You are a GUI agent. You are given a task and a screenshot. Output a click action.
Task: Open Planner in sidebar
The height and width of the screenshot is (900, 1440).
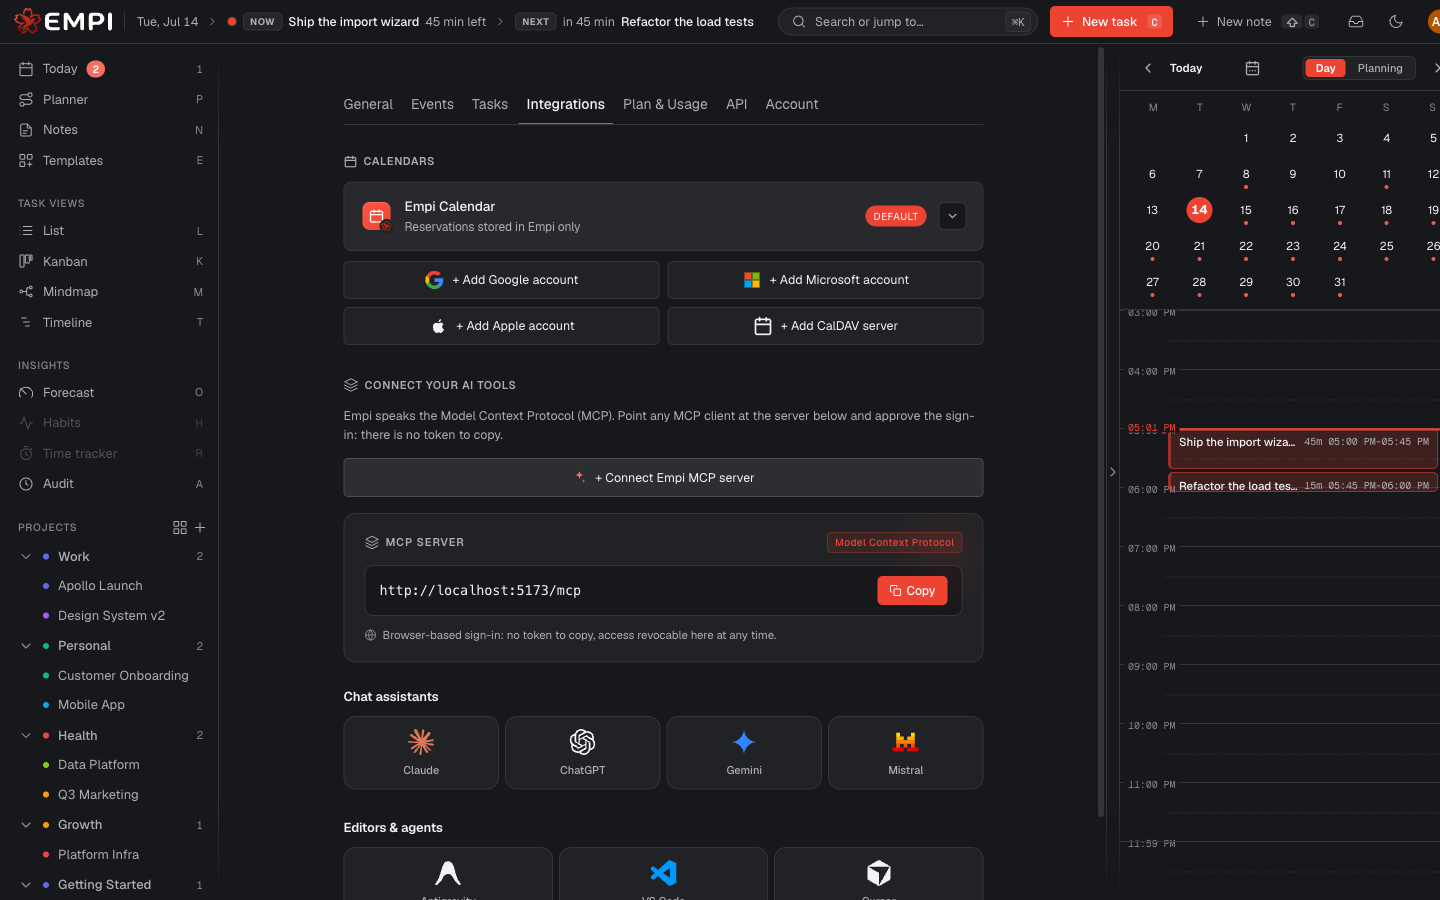110,99
